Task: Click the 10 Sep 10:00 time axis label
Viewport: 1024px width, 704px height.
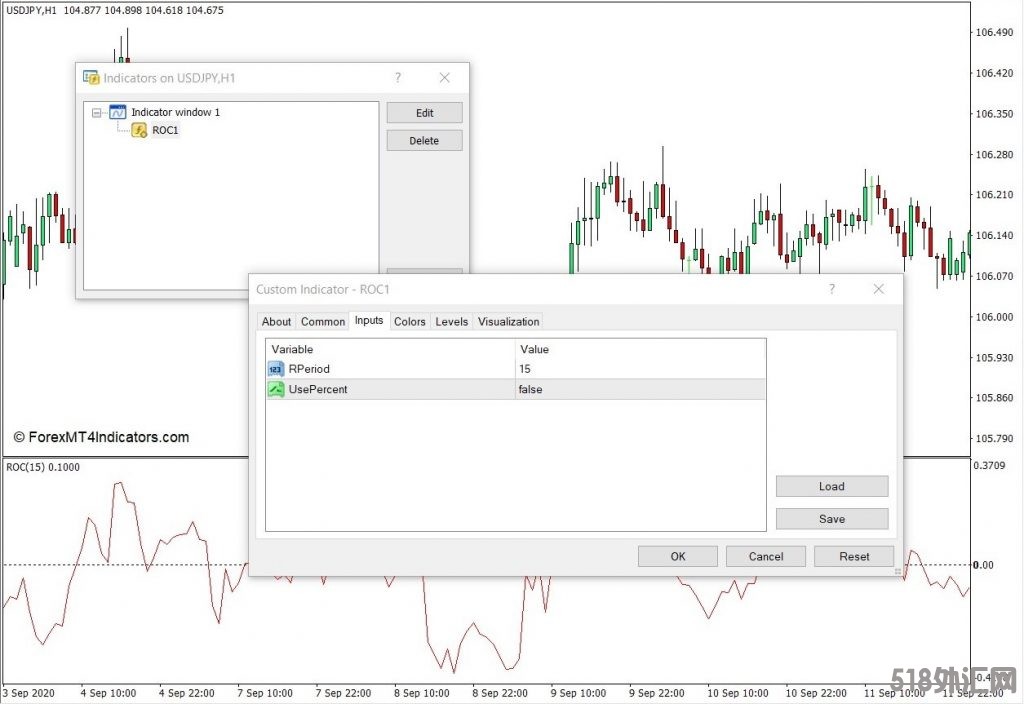Action: click(x=738, y=693)
